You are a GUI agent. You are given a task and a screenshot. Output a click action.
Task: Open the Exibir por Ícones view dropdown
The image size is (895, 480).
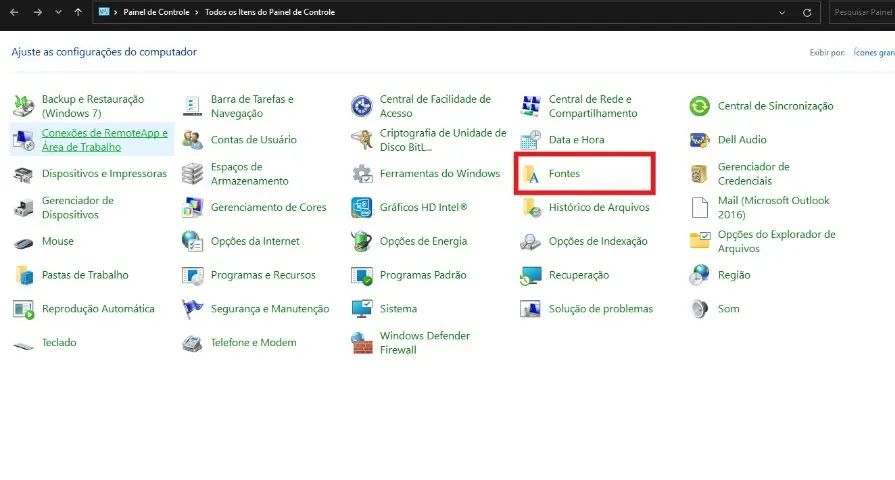874,53
